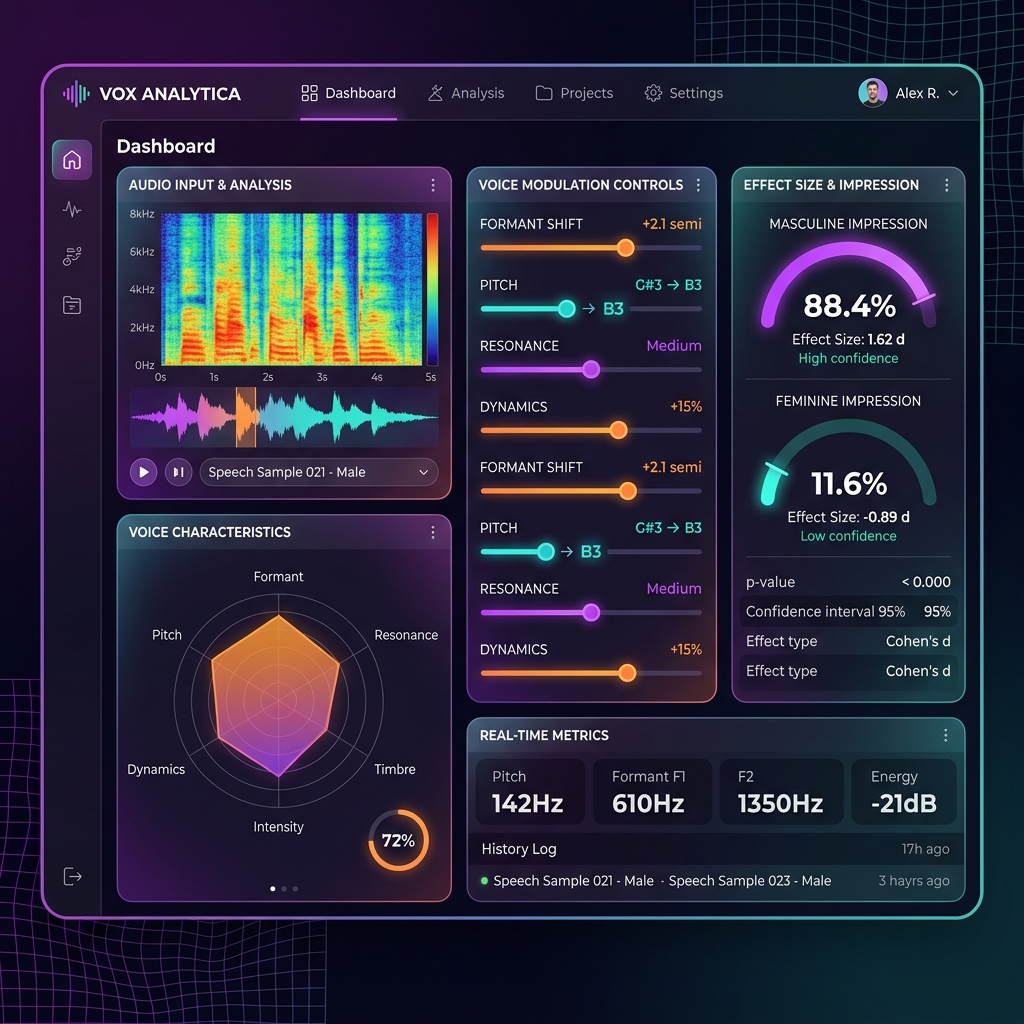Open the Home icon in sidebar
Image resolution: width=1024 pixels, height=1024 pixels.
point(72,159)
